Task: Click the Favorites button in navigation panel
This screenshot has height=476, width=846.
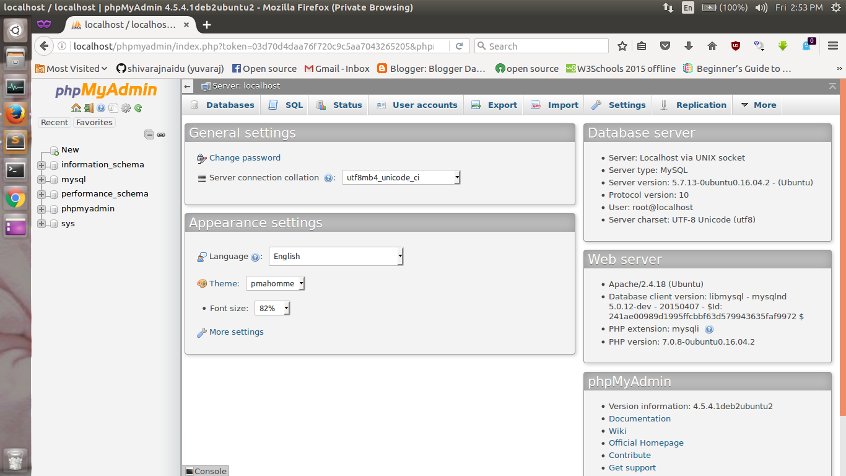Action: [x=94, y=123]
